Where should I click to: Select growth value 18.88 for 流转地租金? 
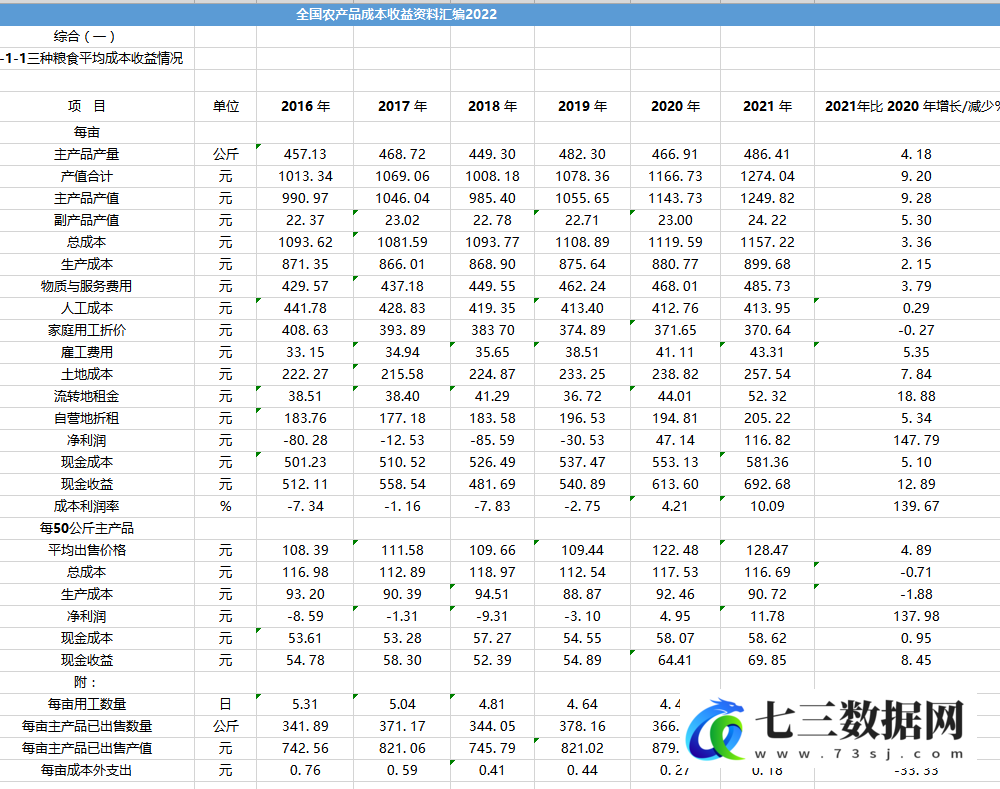916,396
